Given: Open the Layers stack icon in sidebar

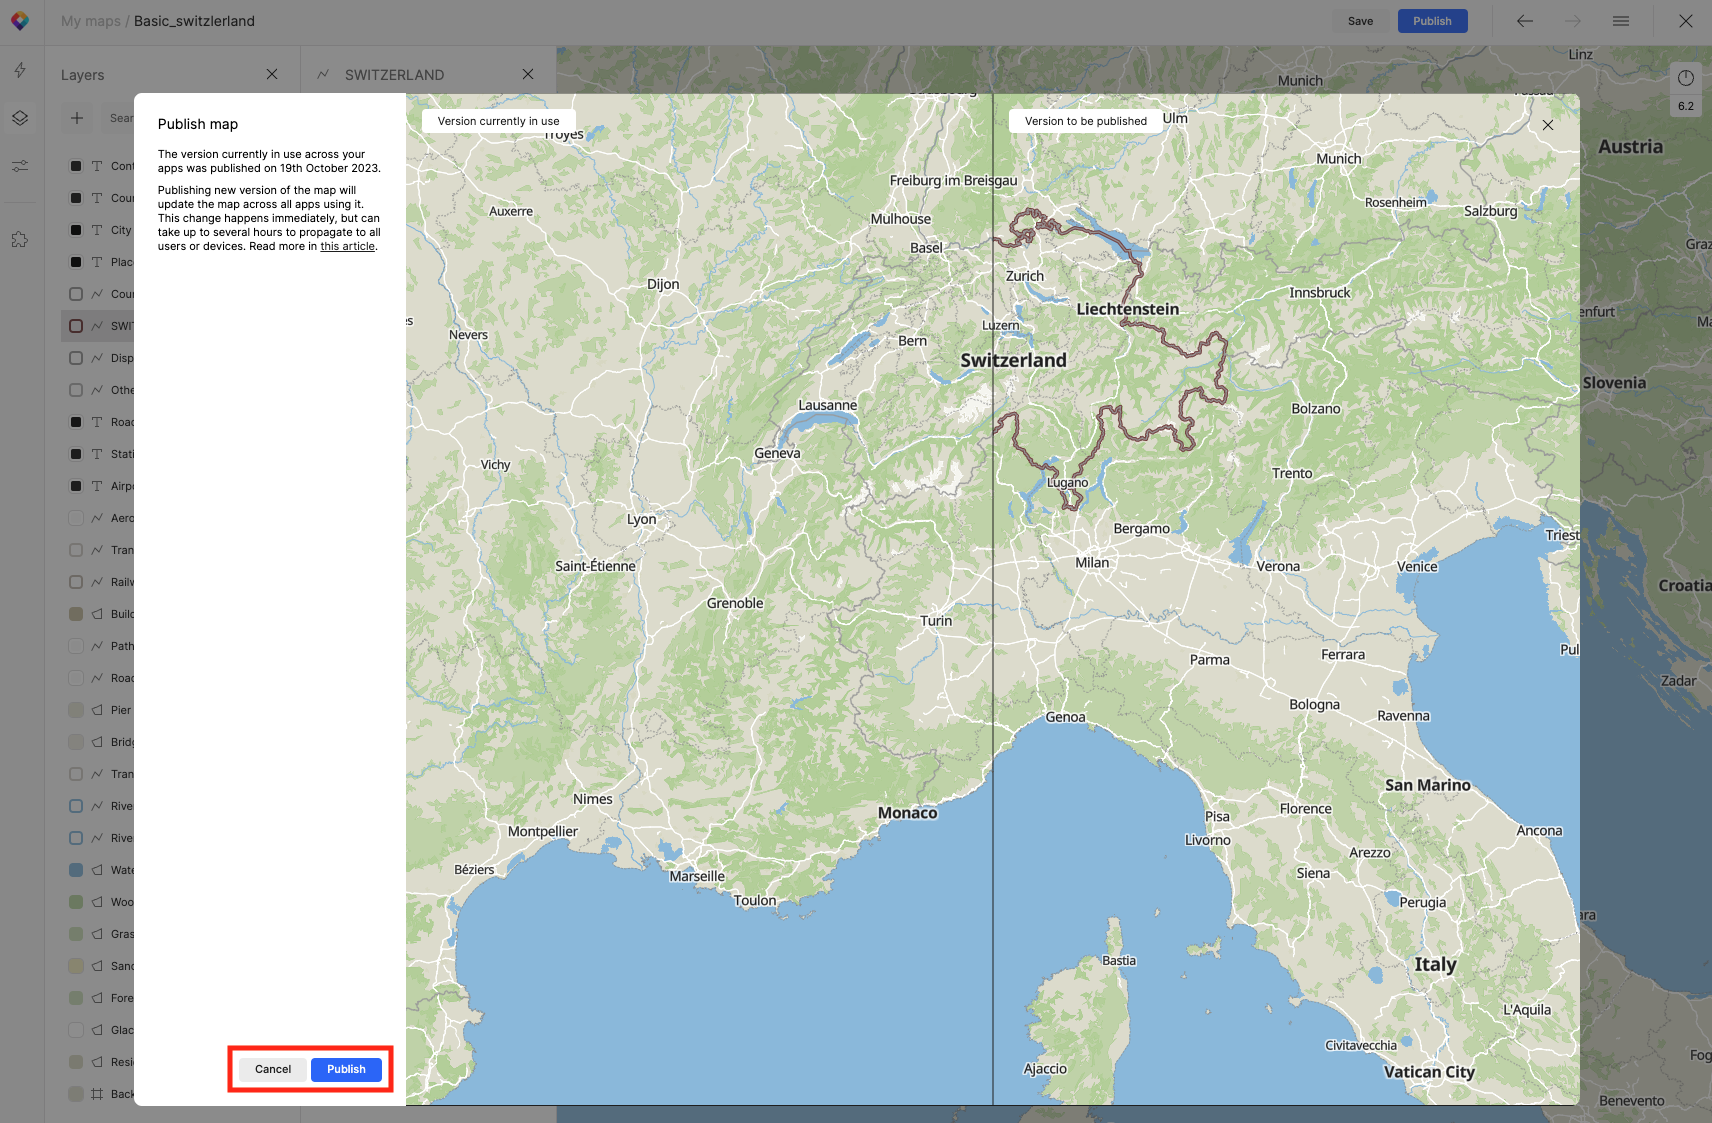Looking at the screenshot, I should (x=20, y=118).
